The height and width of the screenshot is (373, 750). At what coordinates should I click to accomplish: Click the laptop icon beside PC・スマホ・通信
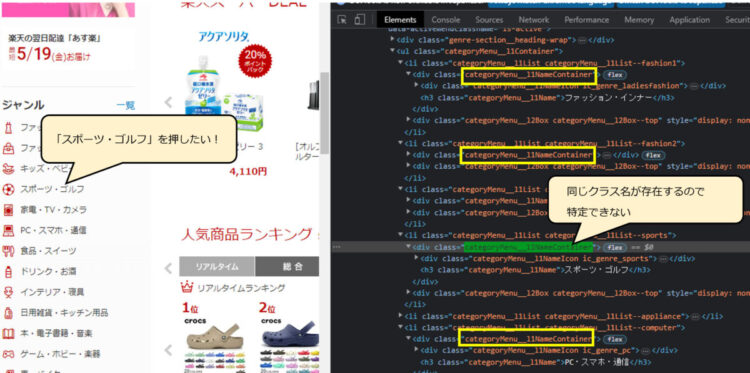point(8,230)
